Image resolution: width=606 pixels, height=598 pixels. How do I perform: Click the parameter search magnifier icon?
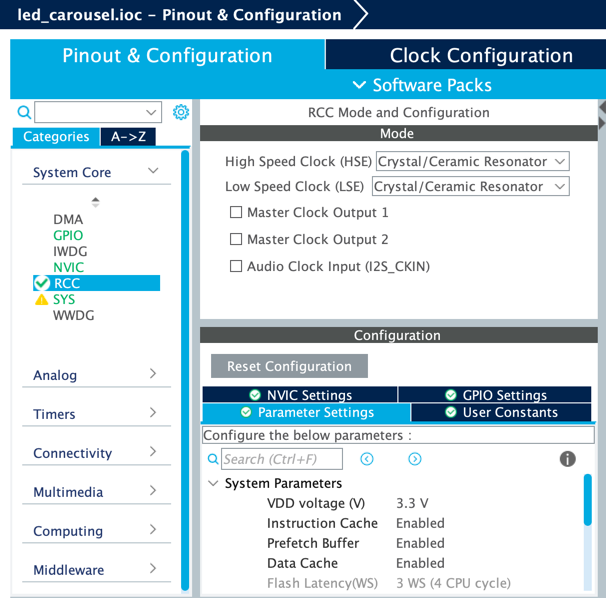pyautogui.click(x=213, y=459)
